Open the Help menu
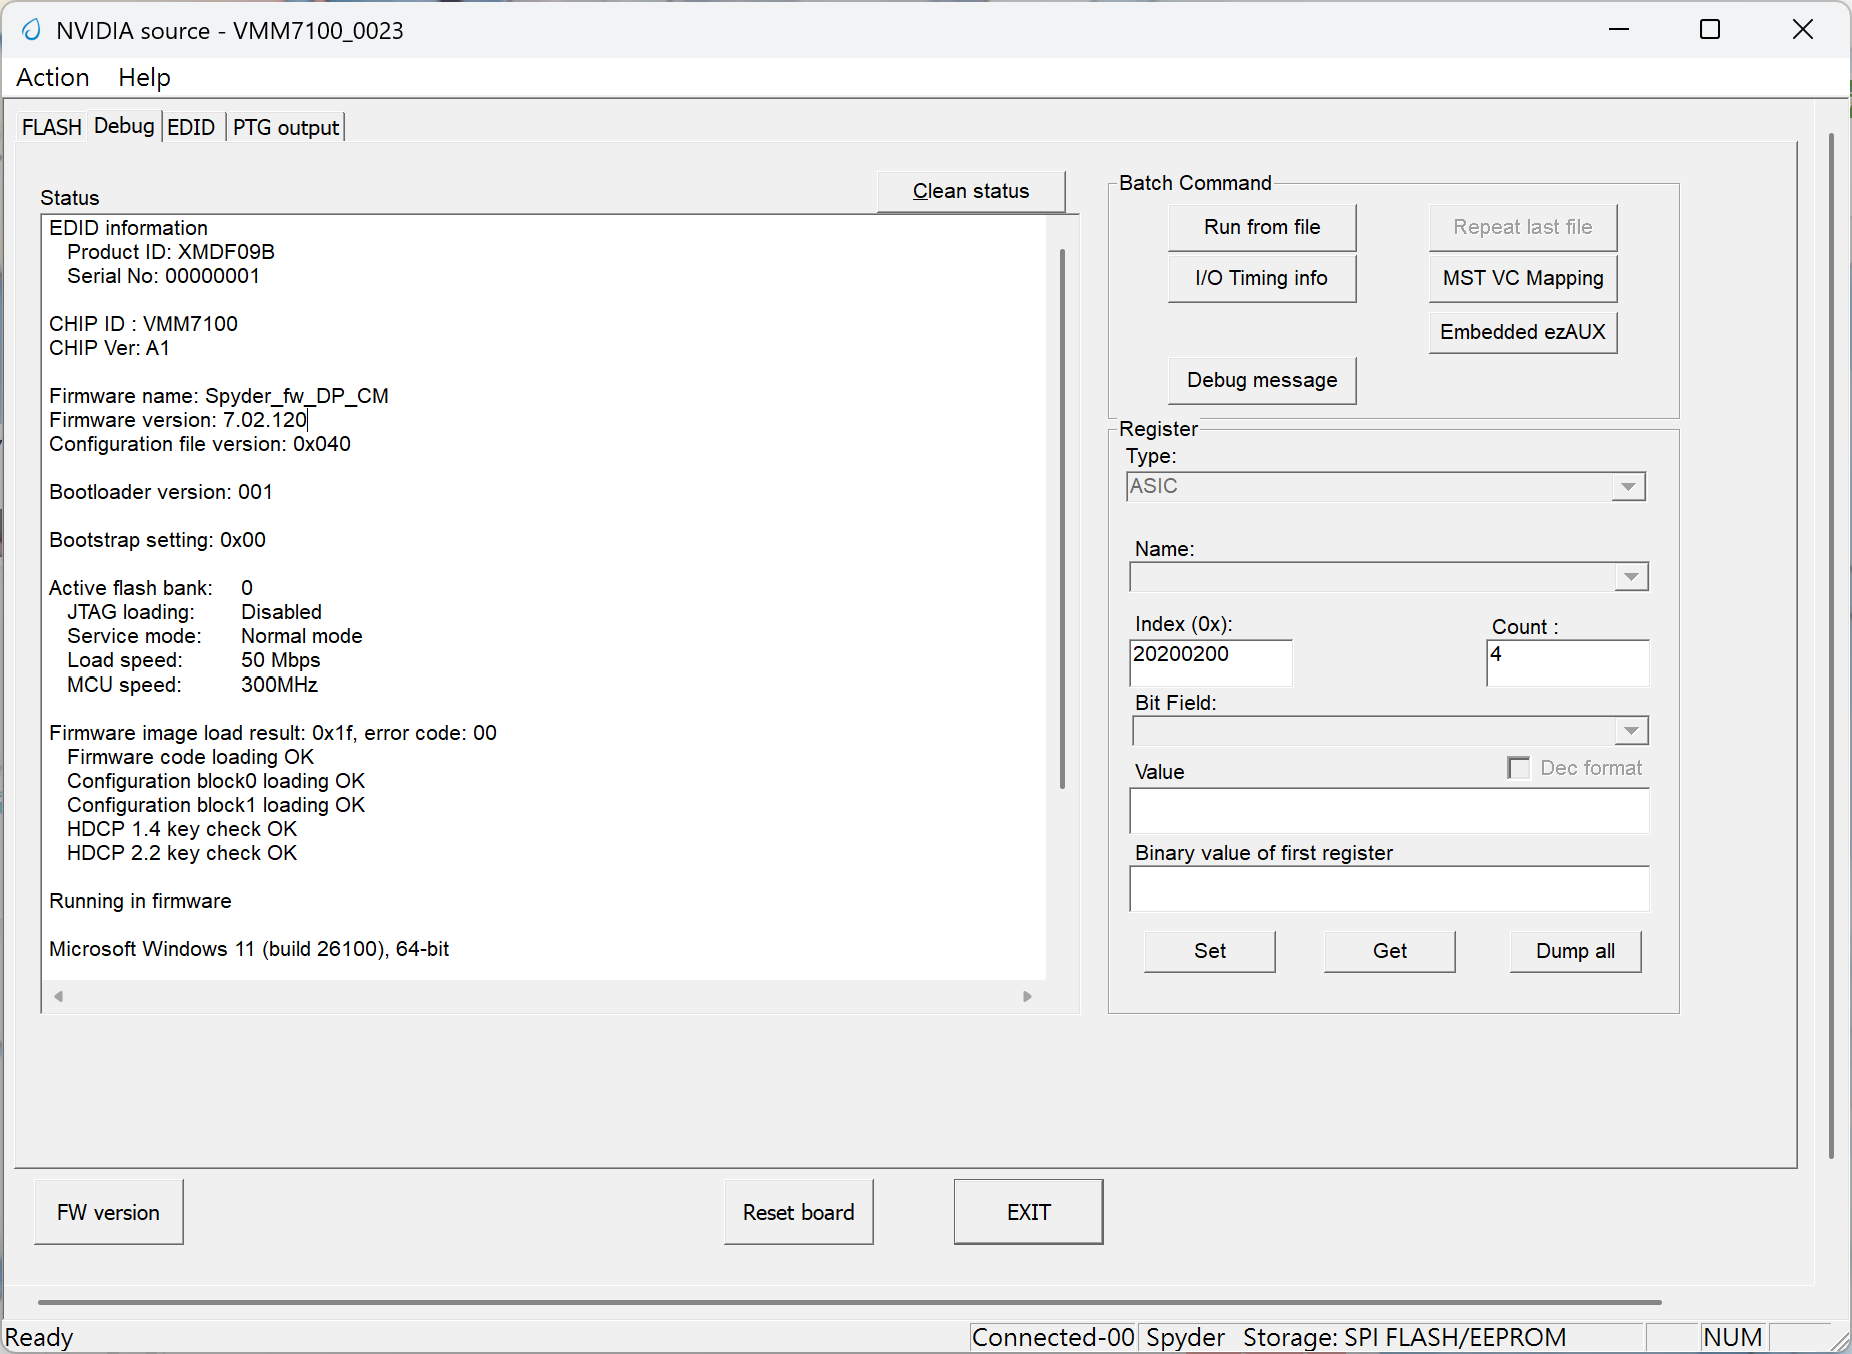 pos(144,77)
